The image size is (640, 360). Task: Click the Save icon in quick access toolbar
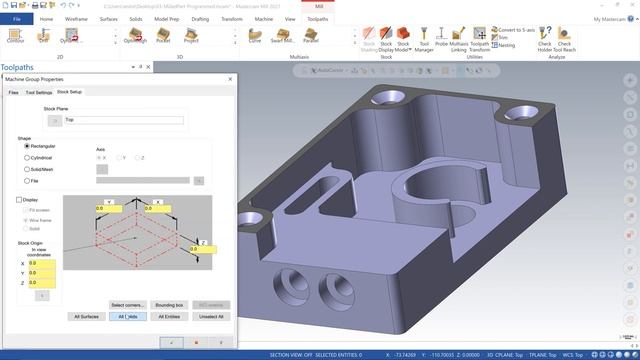point(13,5)
